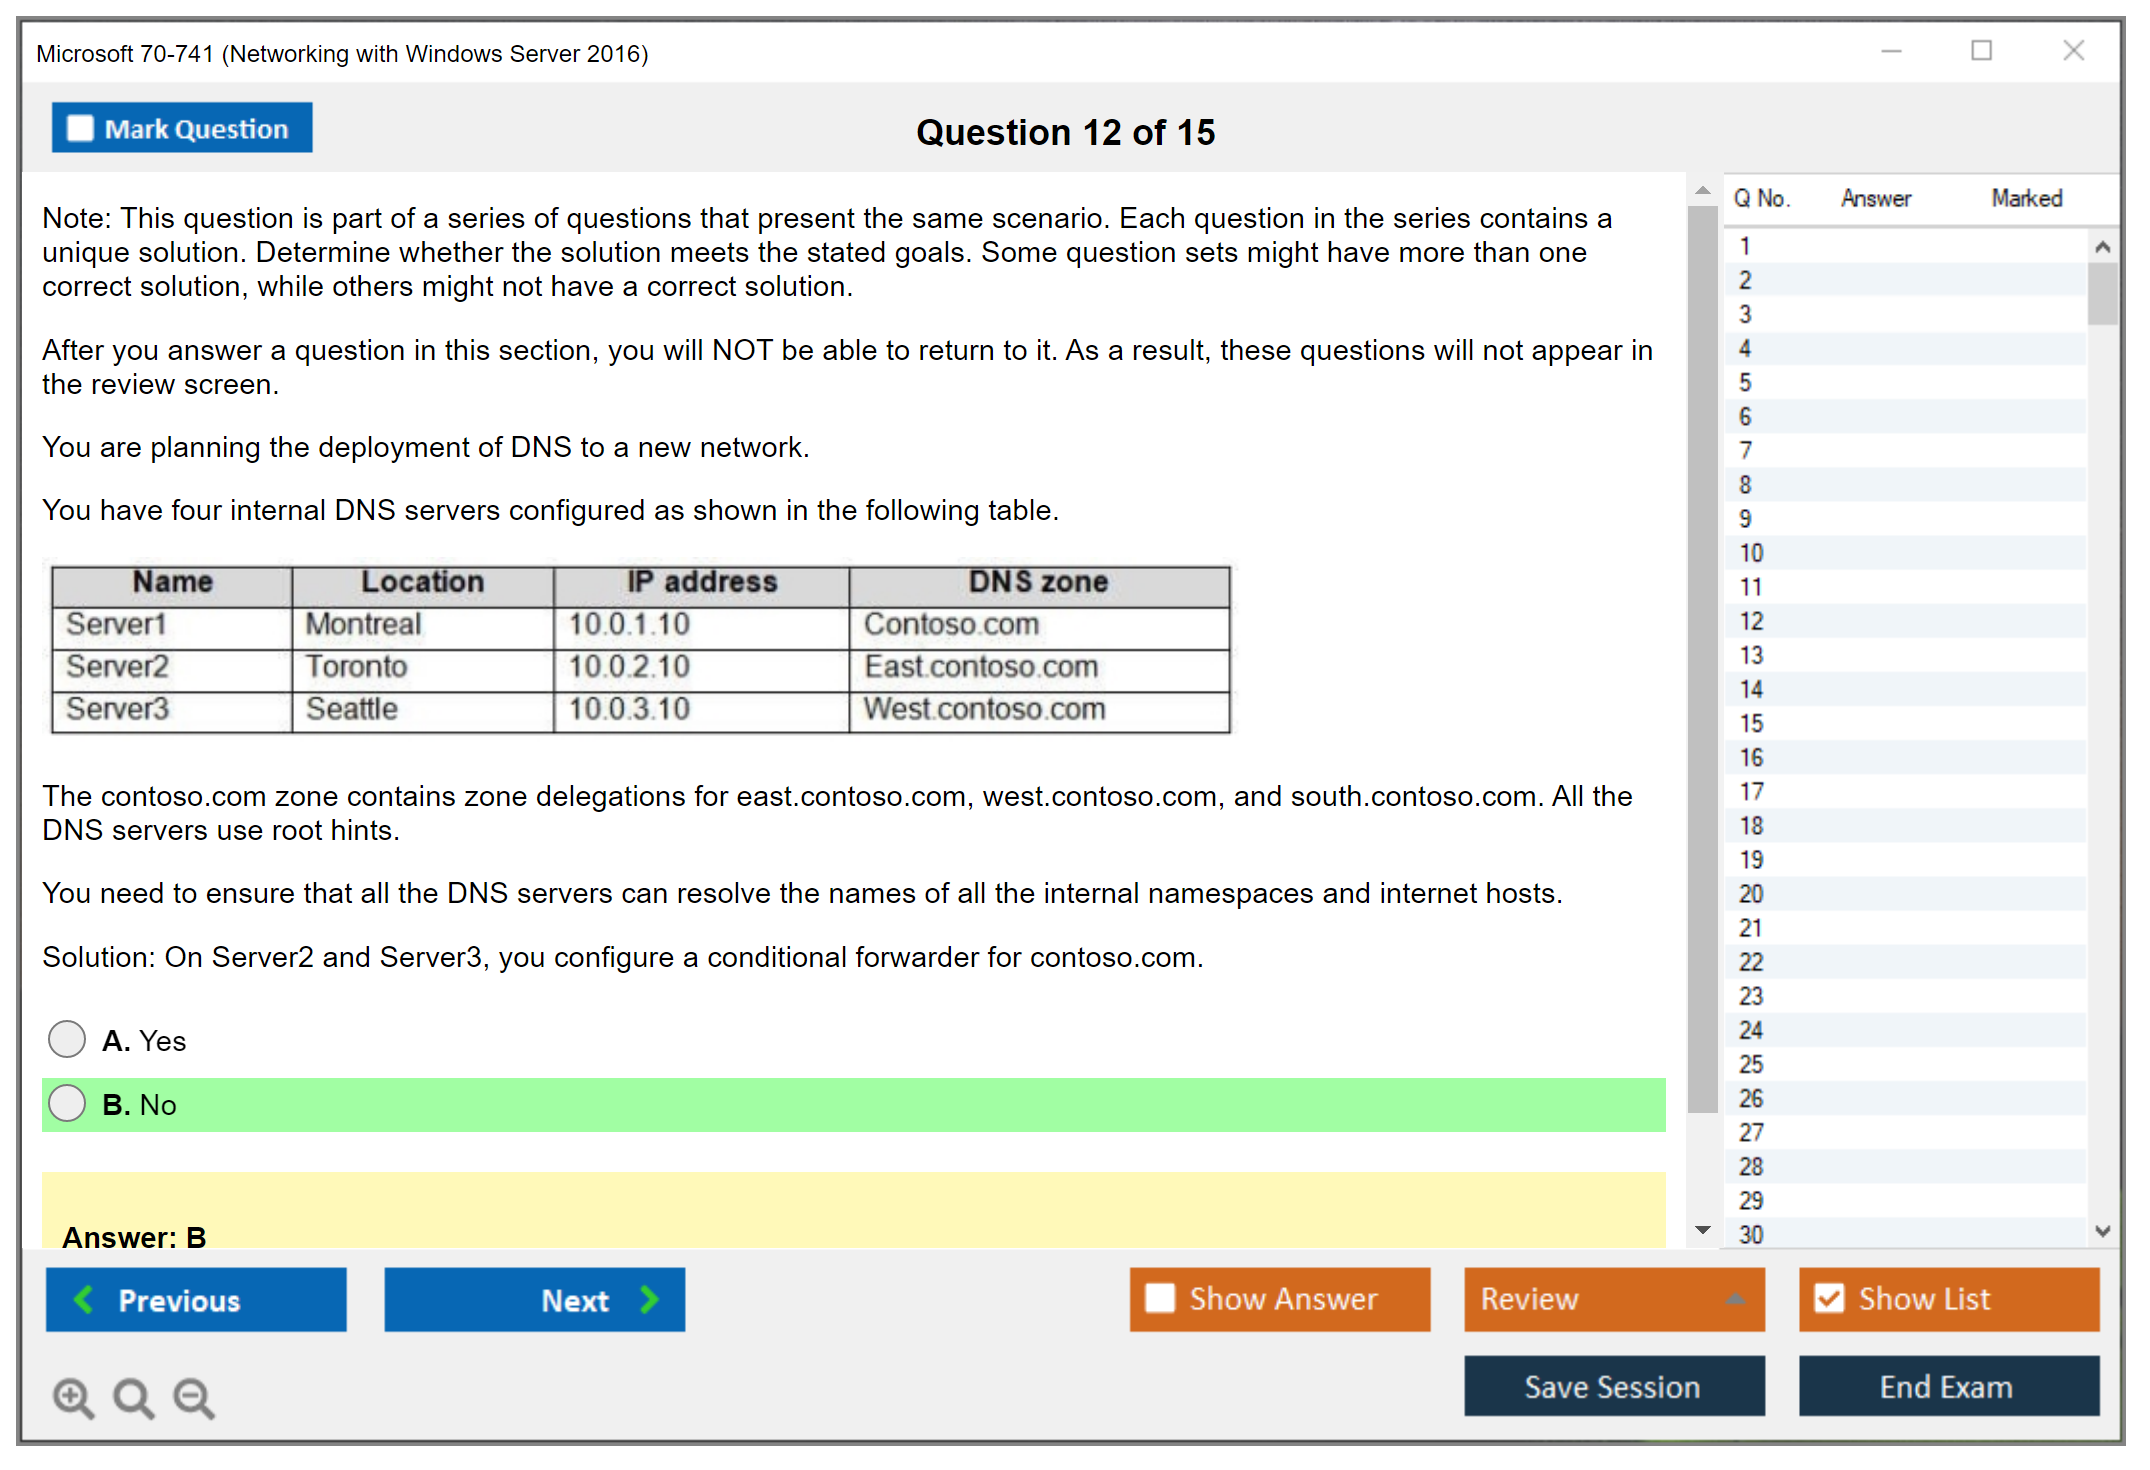Click the zoom out magnifier icon
This screenshot has height=1470, width=2150.
[x=193, y=1397]
